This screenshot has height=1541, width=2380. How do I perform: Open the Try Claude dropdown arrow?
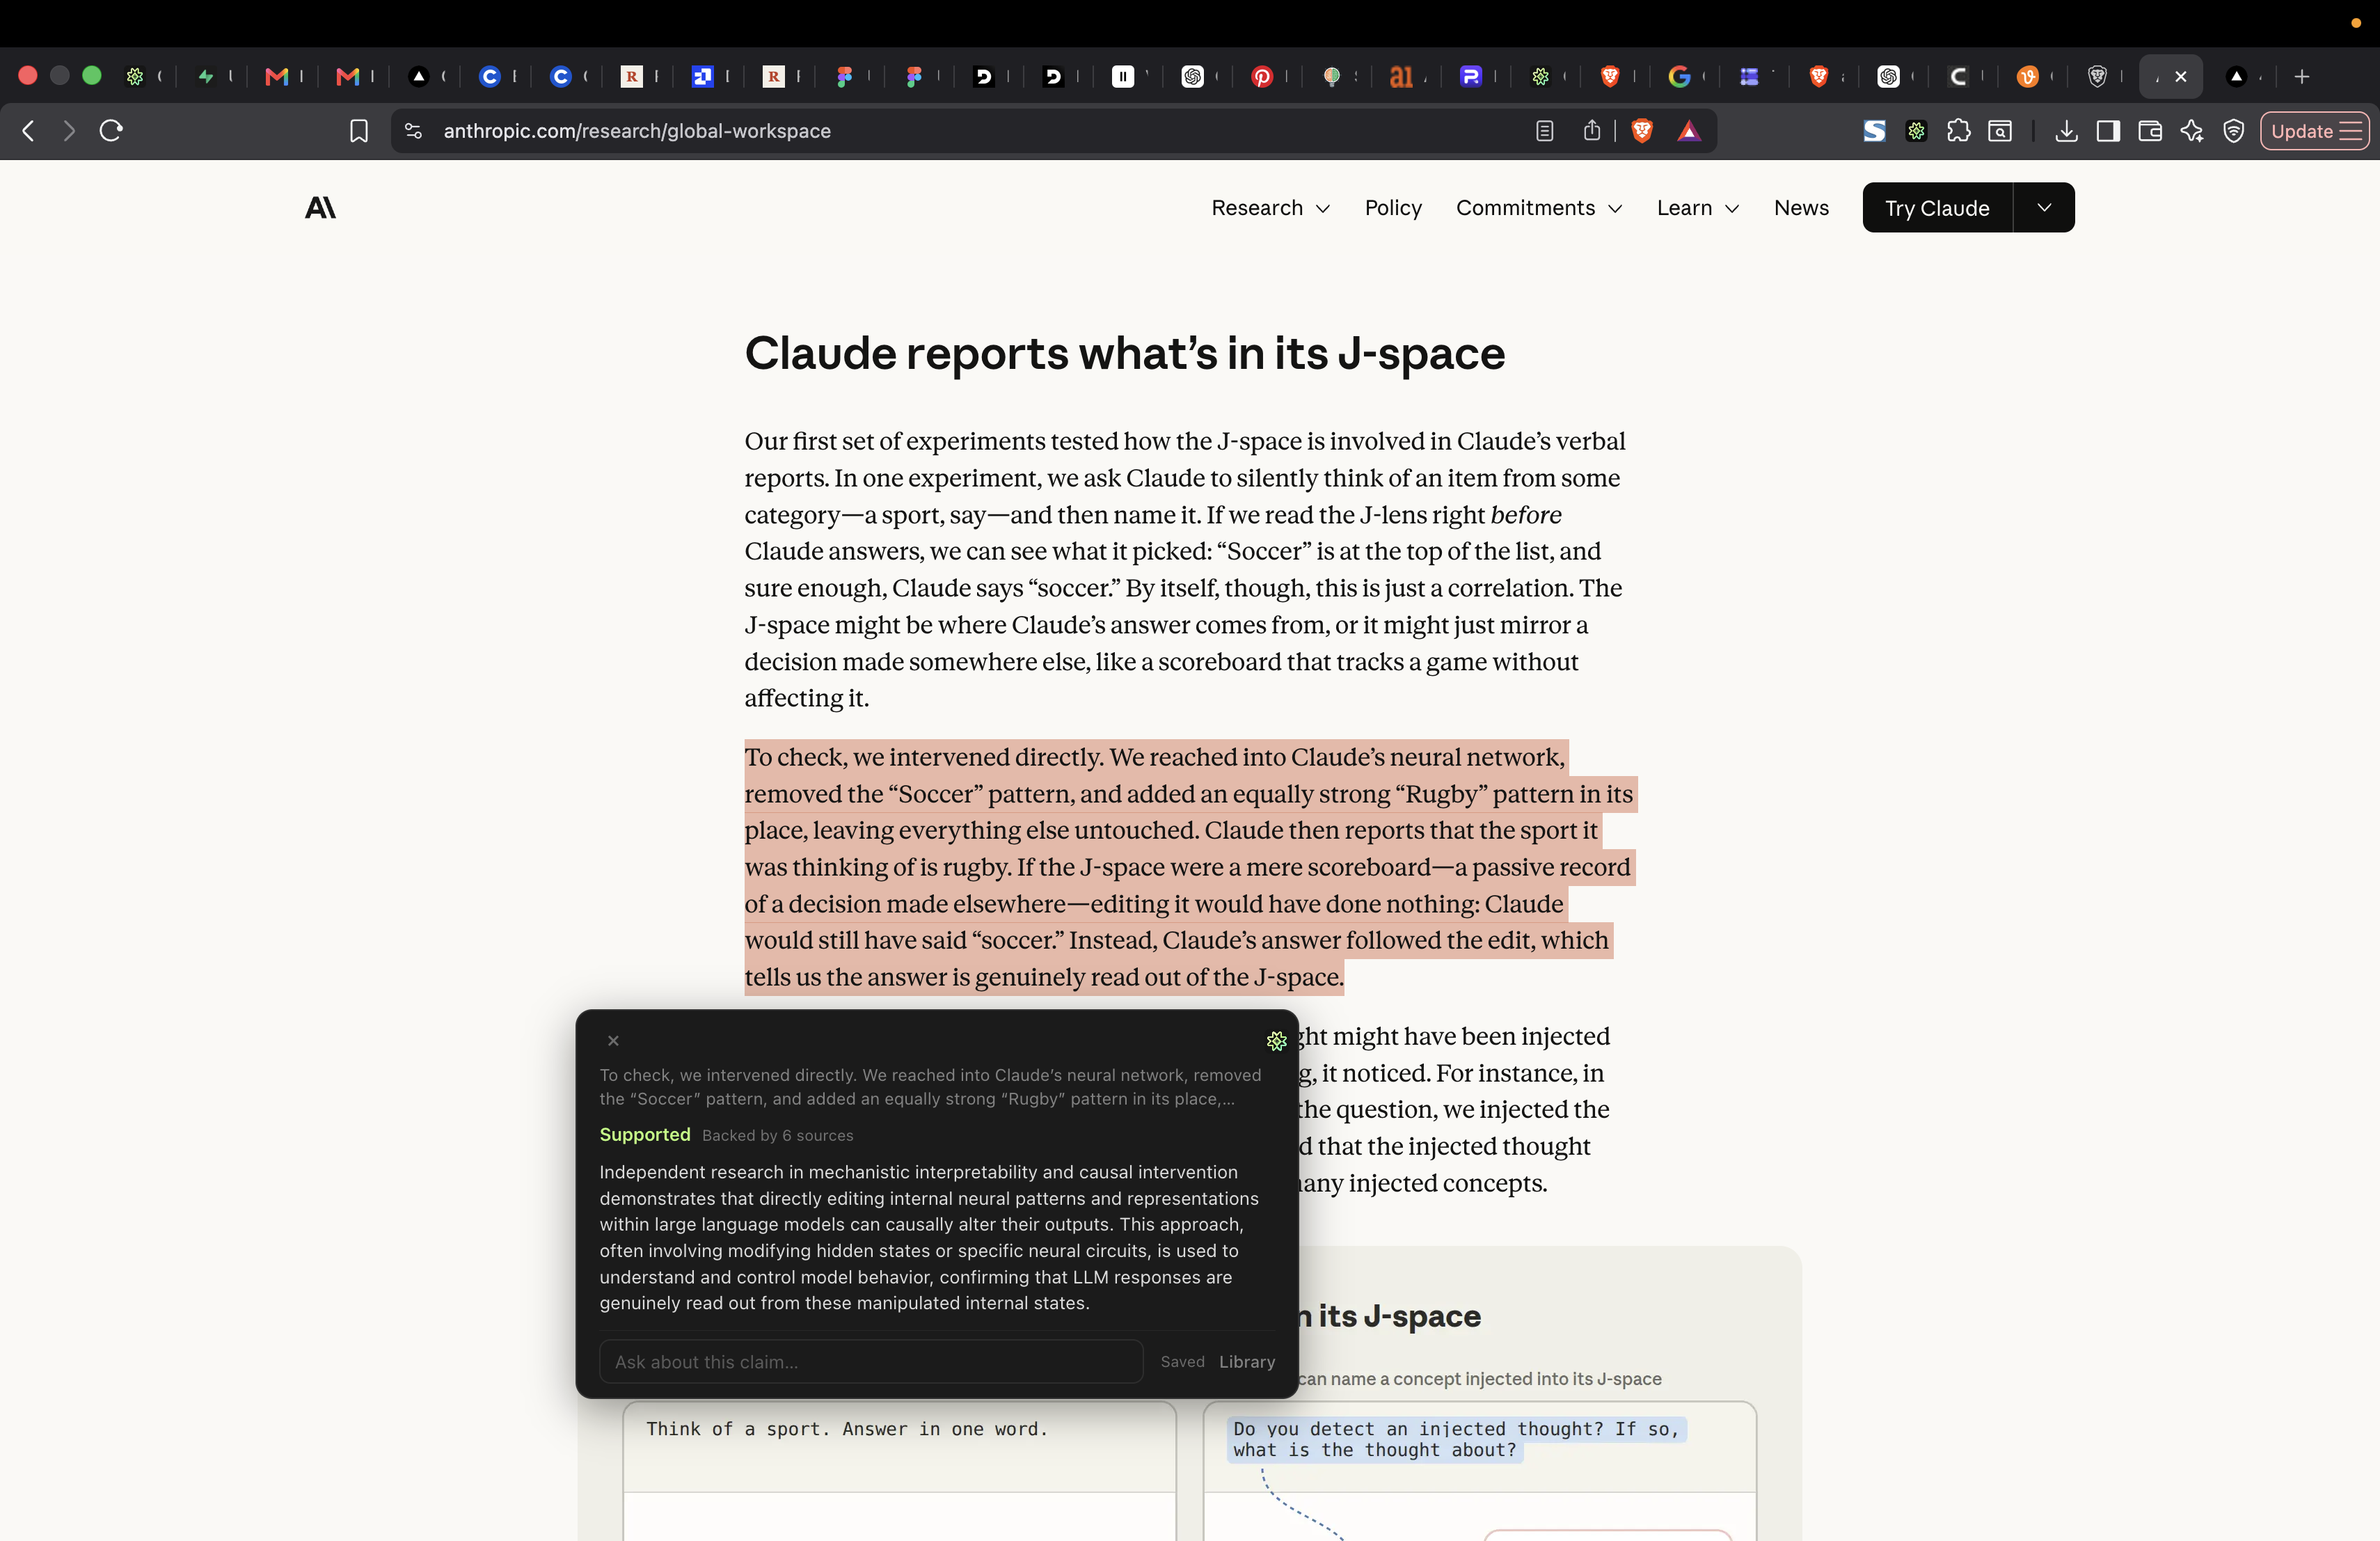(2044, 208)
